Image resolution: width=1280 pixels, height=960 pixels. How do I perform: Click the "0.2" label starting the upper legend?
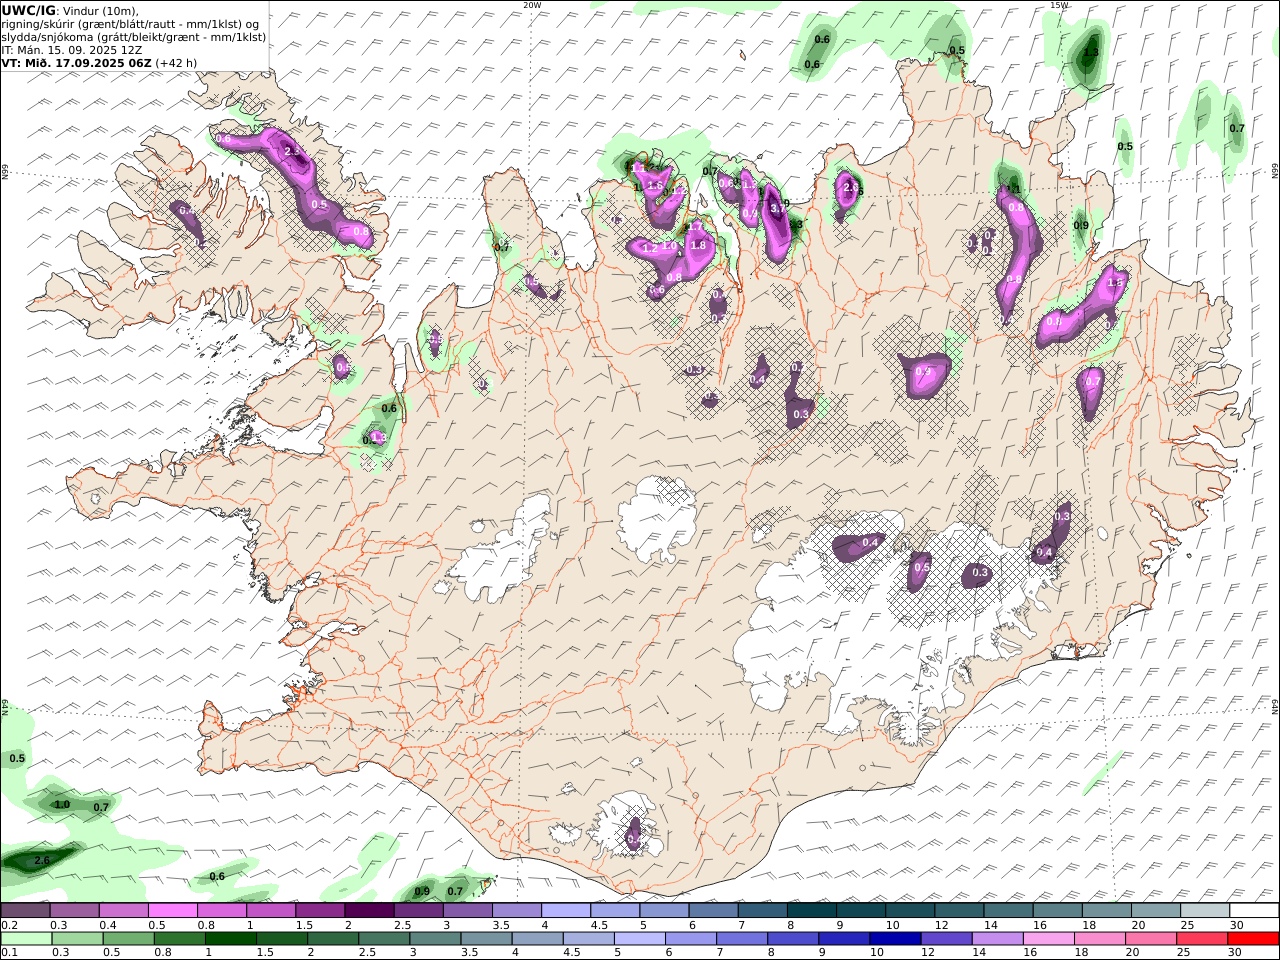pyautogui.click(x=10, y=925)
